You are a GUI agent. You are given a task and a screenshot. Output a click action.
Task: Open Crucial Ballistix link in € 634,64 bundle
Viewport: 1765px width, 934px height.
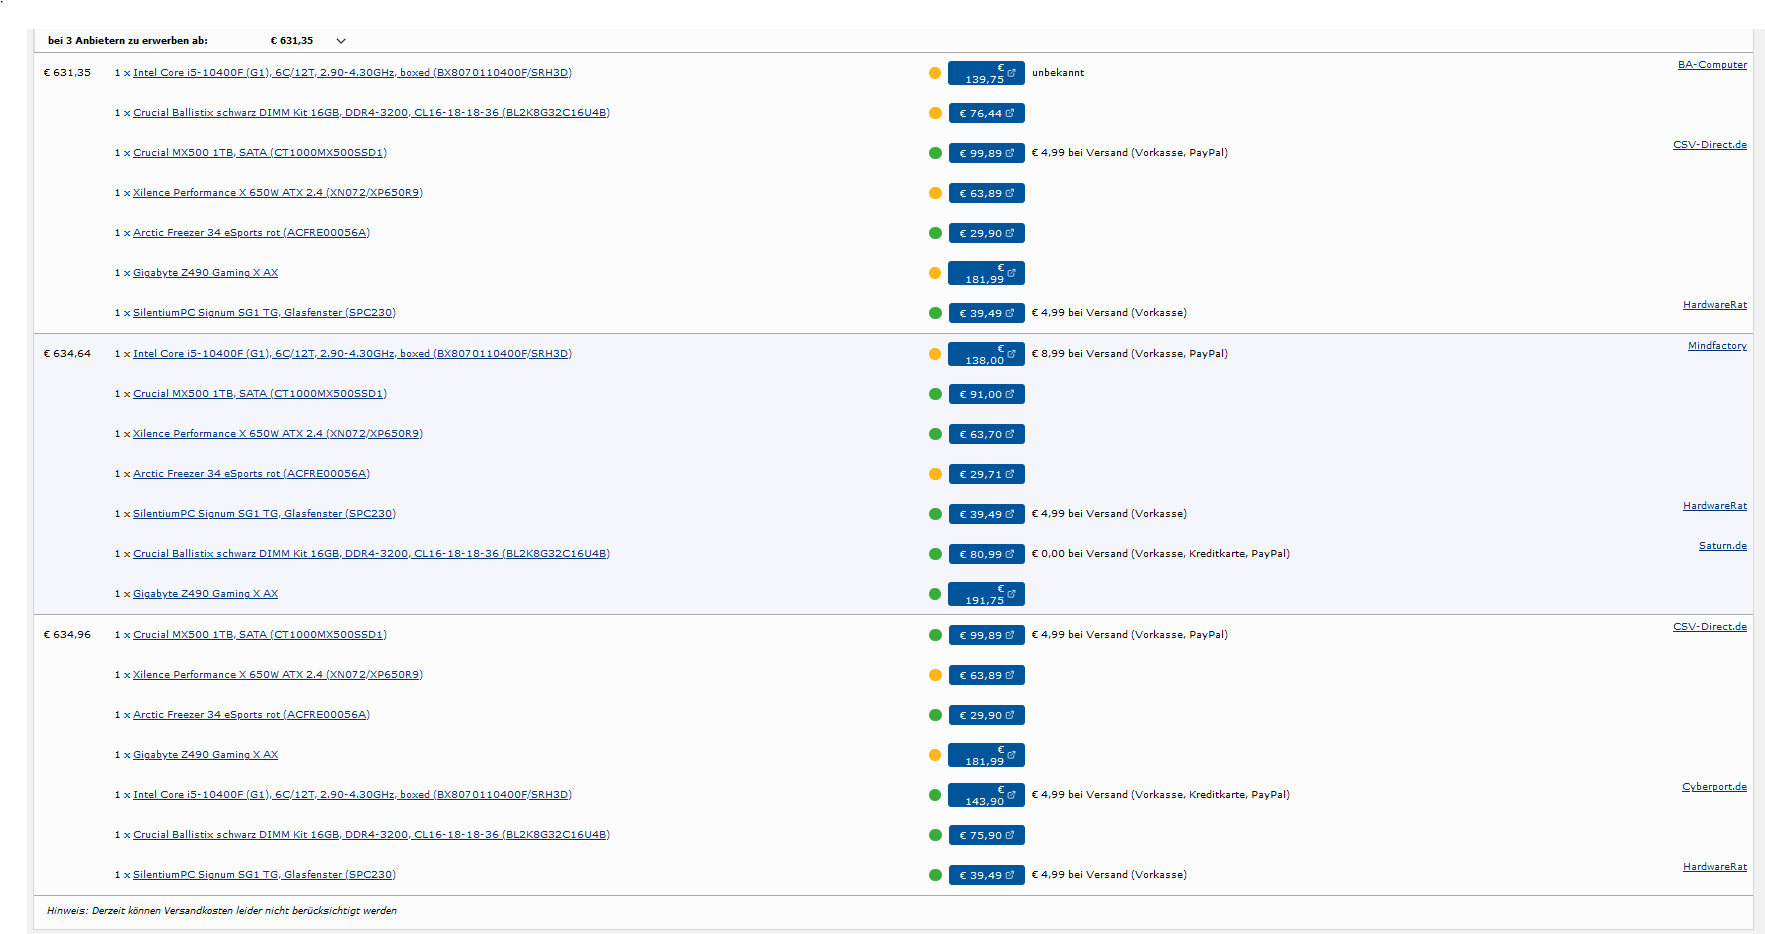click(371, 554)
